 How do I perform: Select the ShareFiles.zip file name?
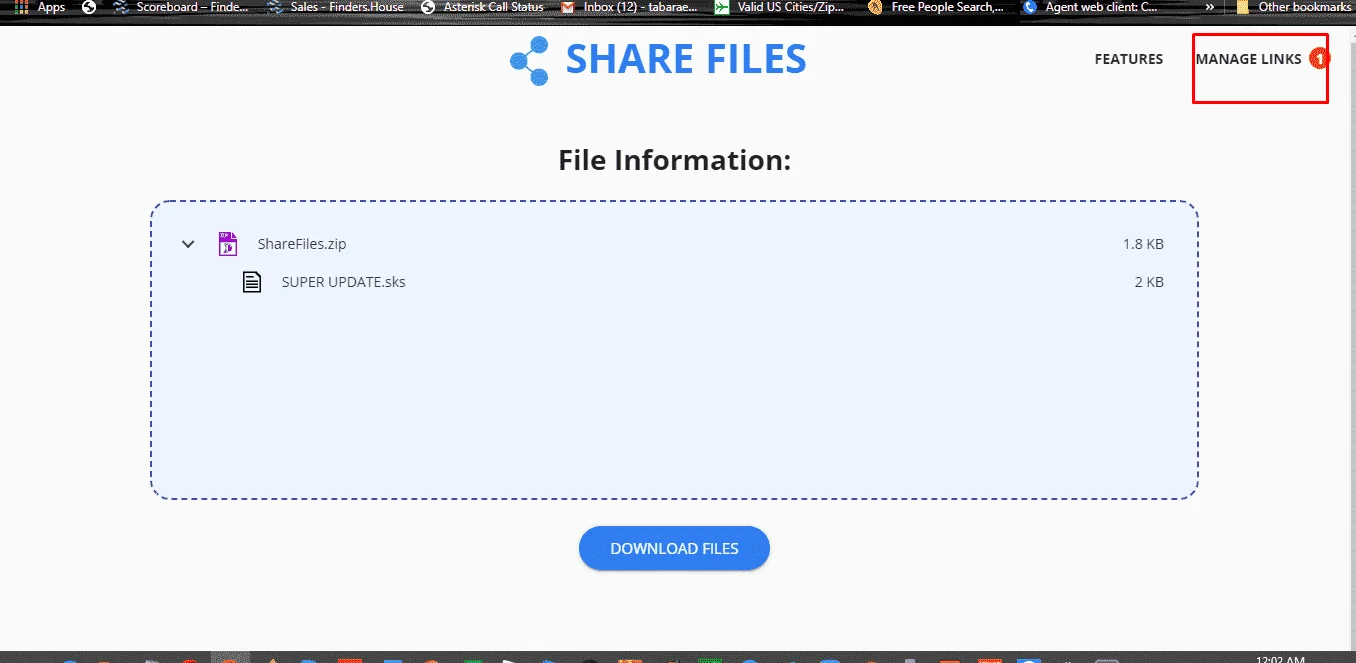302,244
